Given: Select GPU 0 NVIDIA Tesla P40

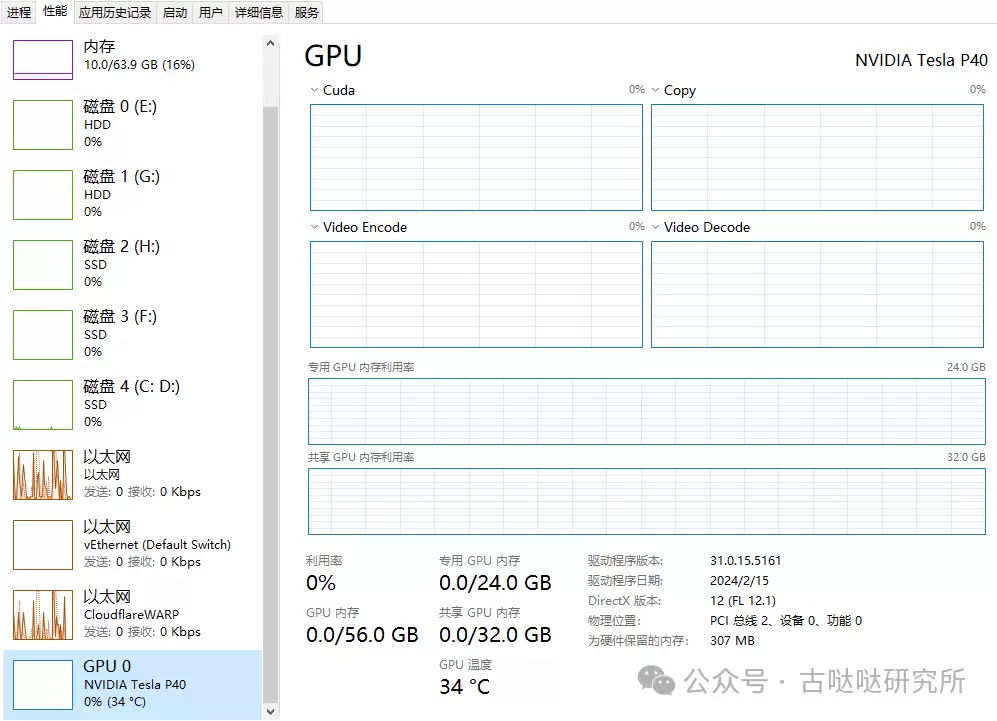Looking at the screenshot, I should pos(132,684).
